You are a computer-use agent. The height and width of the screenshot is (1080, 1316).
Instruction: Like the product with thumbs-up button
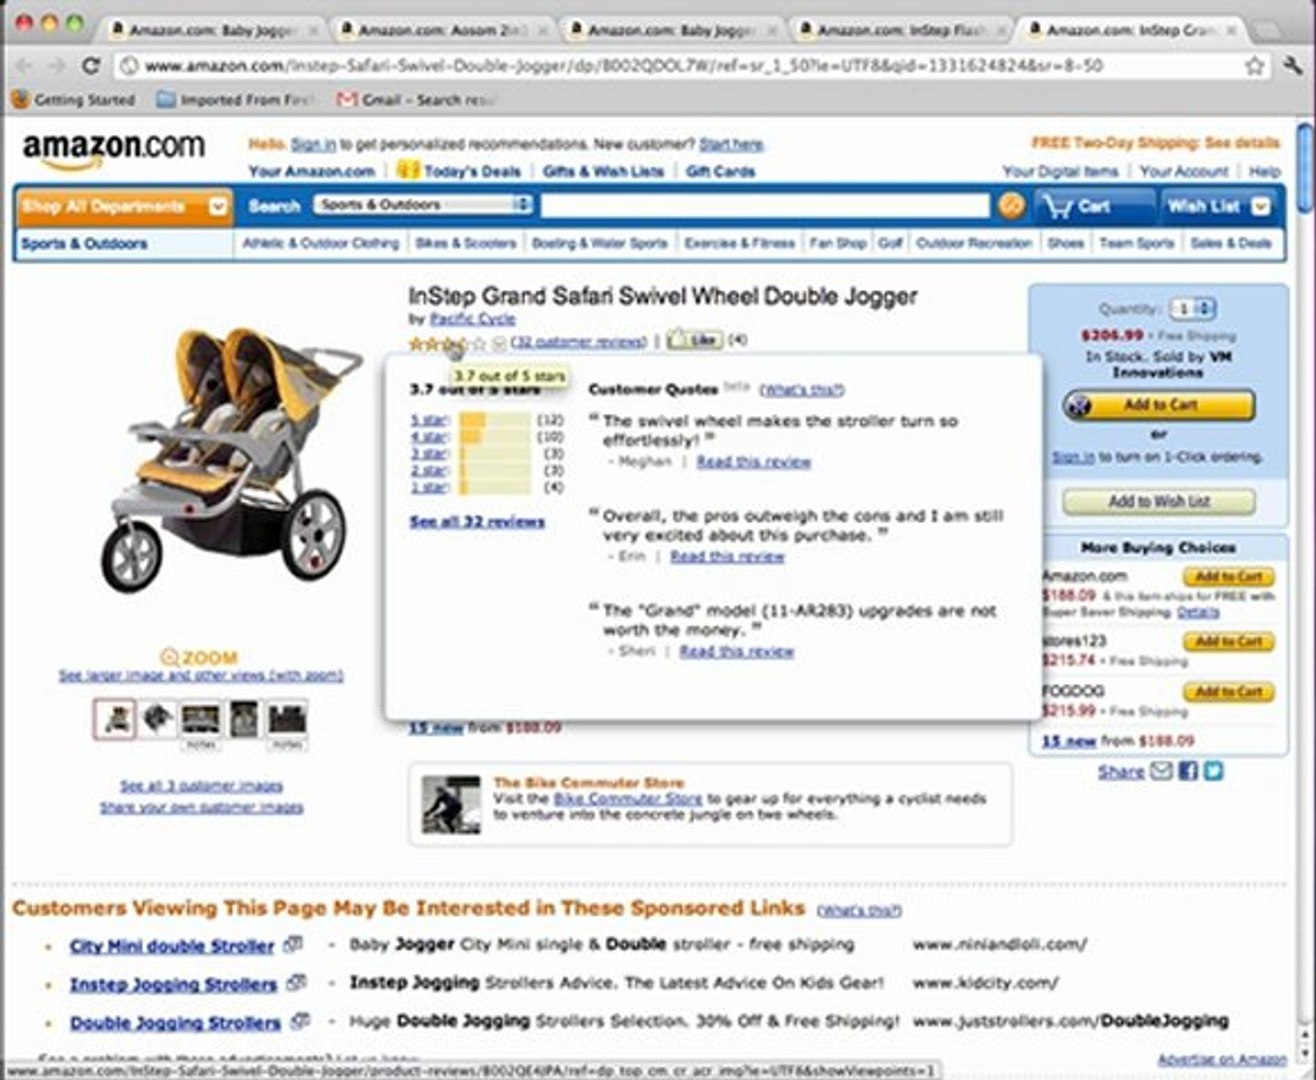pyautogui.click(x=694, y=340)
